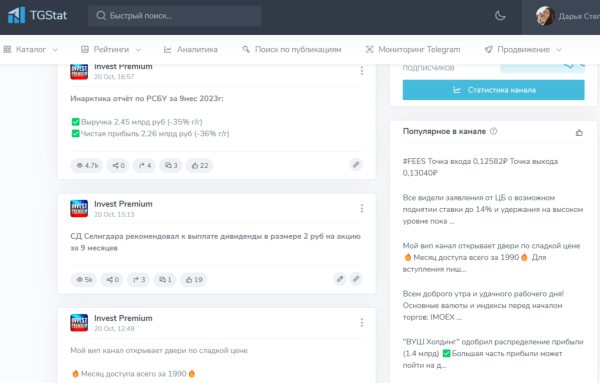Select text Инарктика отчёт по РСБУ
This screenshot has height=383, width=600.
147,99
